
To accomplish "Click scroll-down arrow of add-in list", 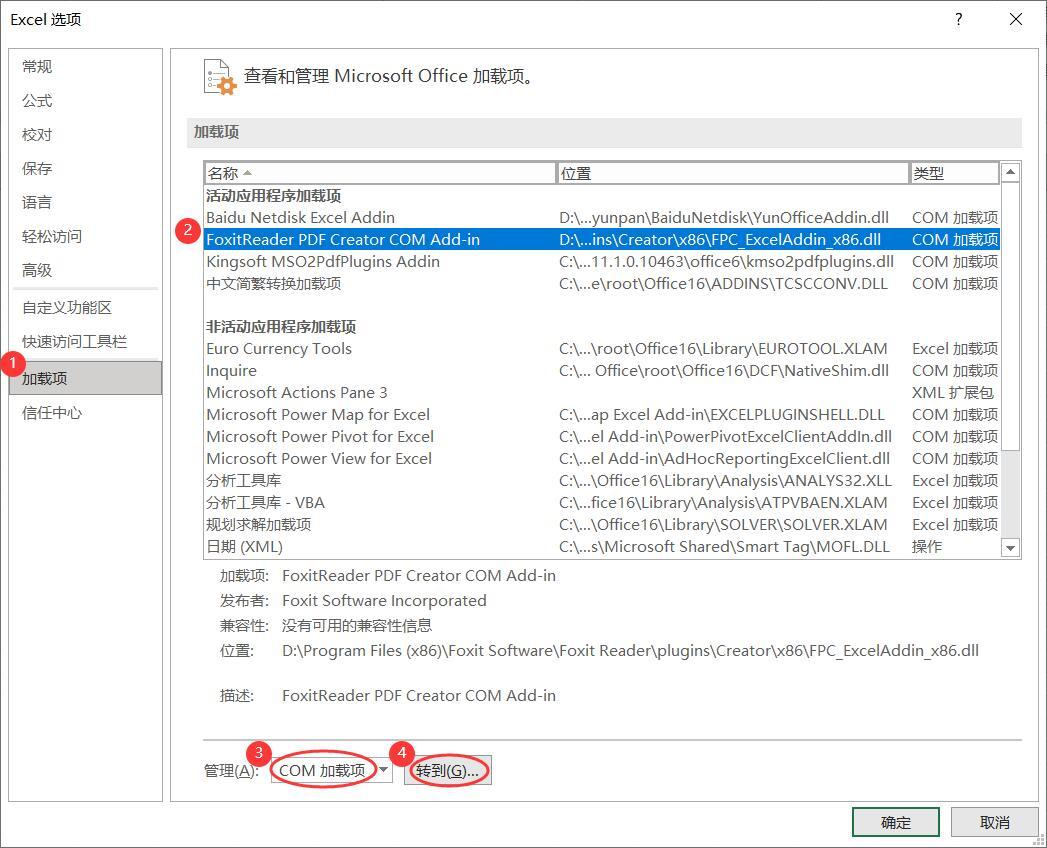I will point(1010,548).
